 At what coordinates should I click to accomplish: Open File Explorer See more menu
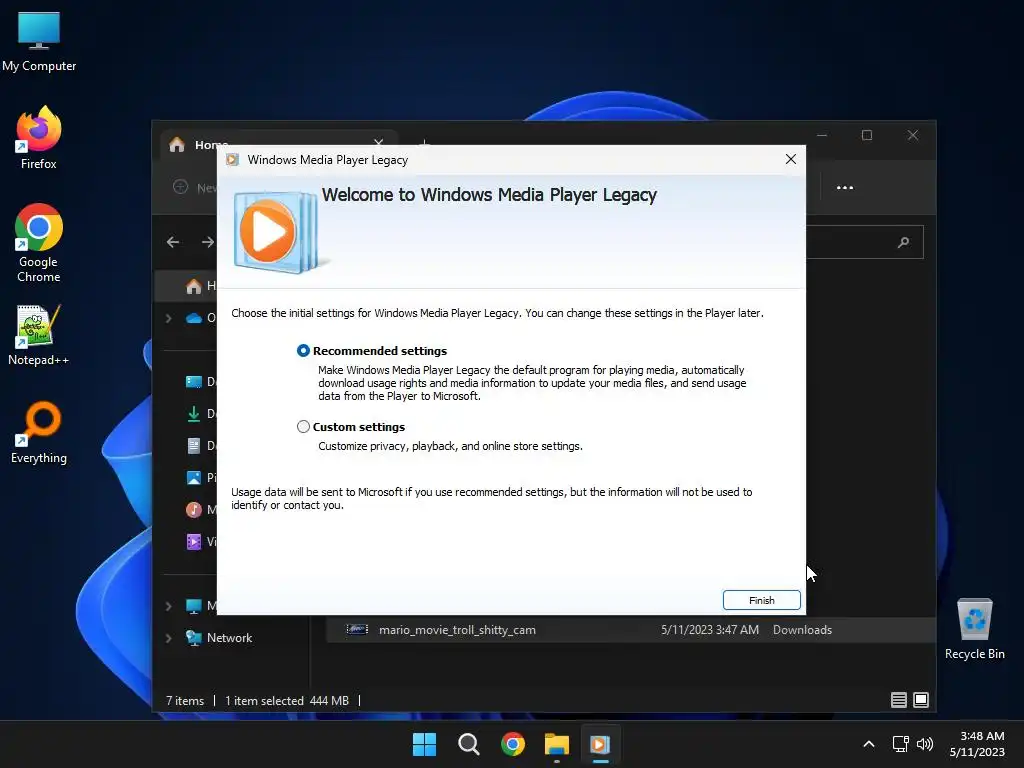844,187
